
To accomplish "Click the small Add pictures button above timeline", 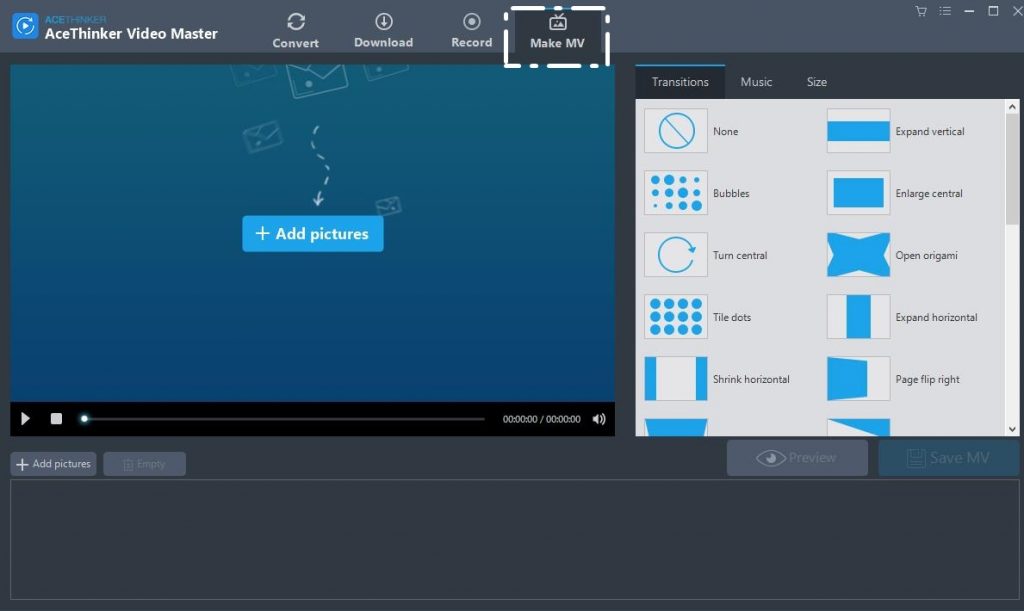I will click(54, 463).
